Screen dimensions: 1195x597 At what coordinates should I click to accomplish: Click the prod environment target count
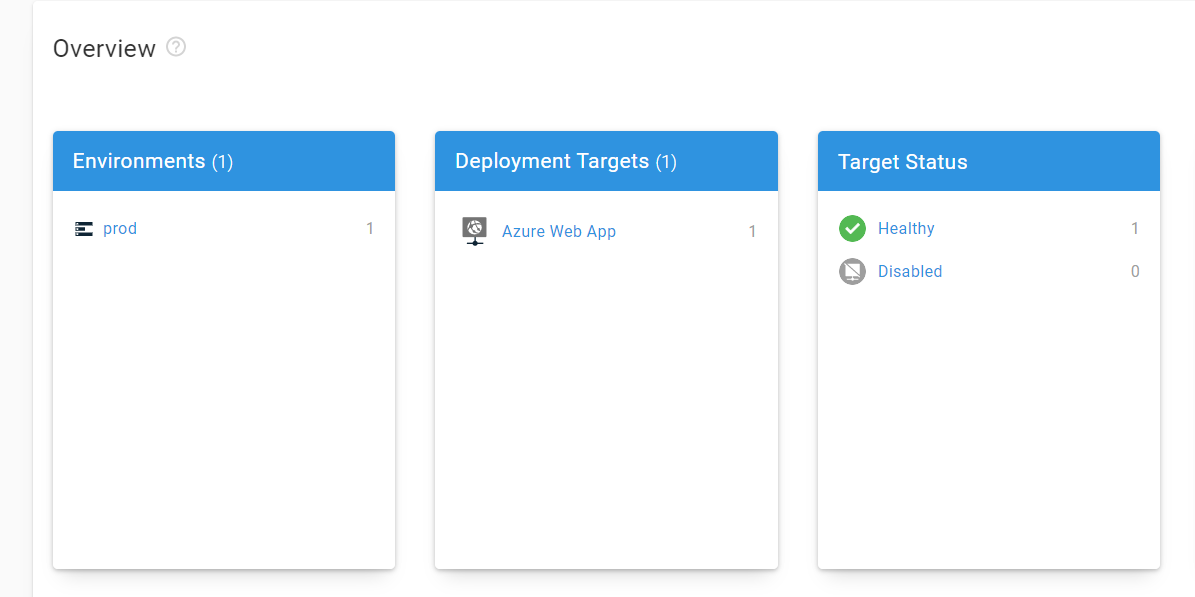click(x=369, y=229)
